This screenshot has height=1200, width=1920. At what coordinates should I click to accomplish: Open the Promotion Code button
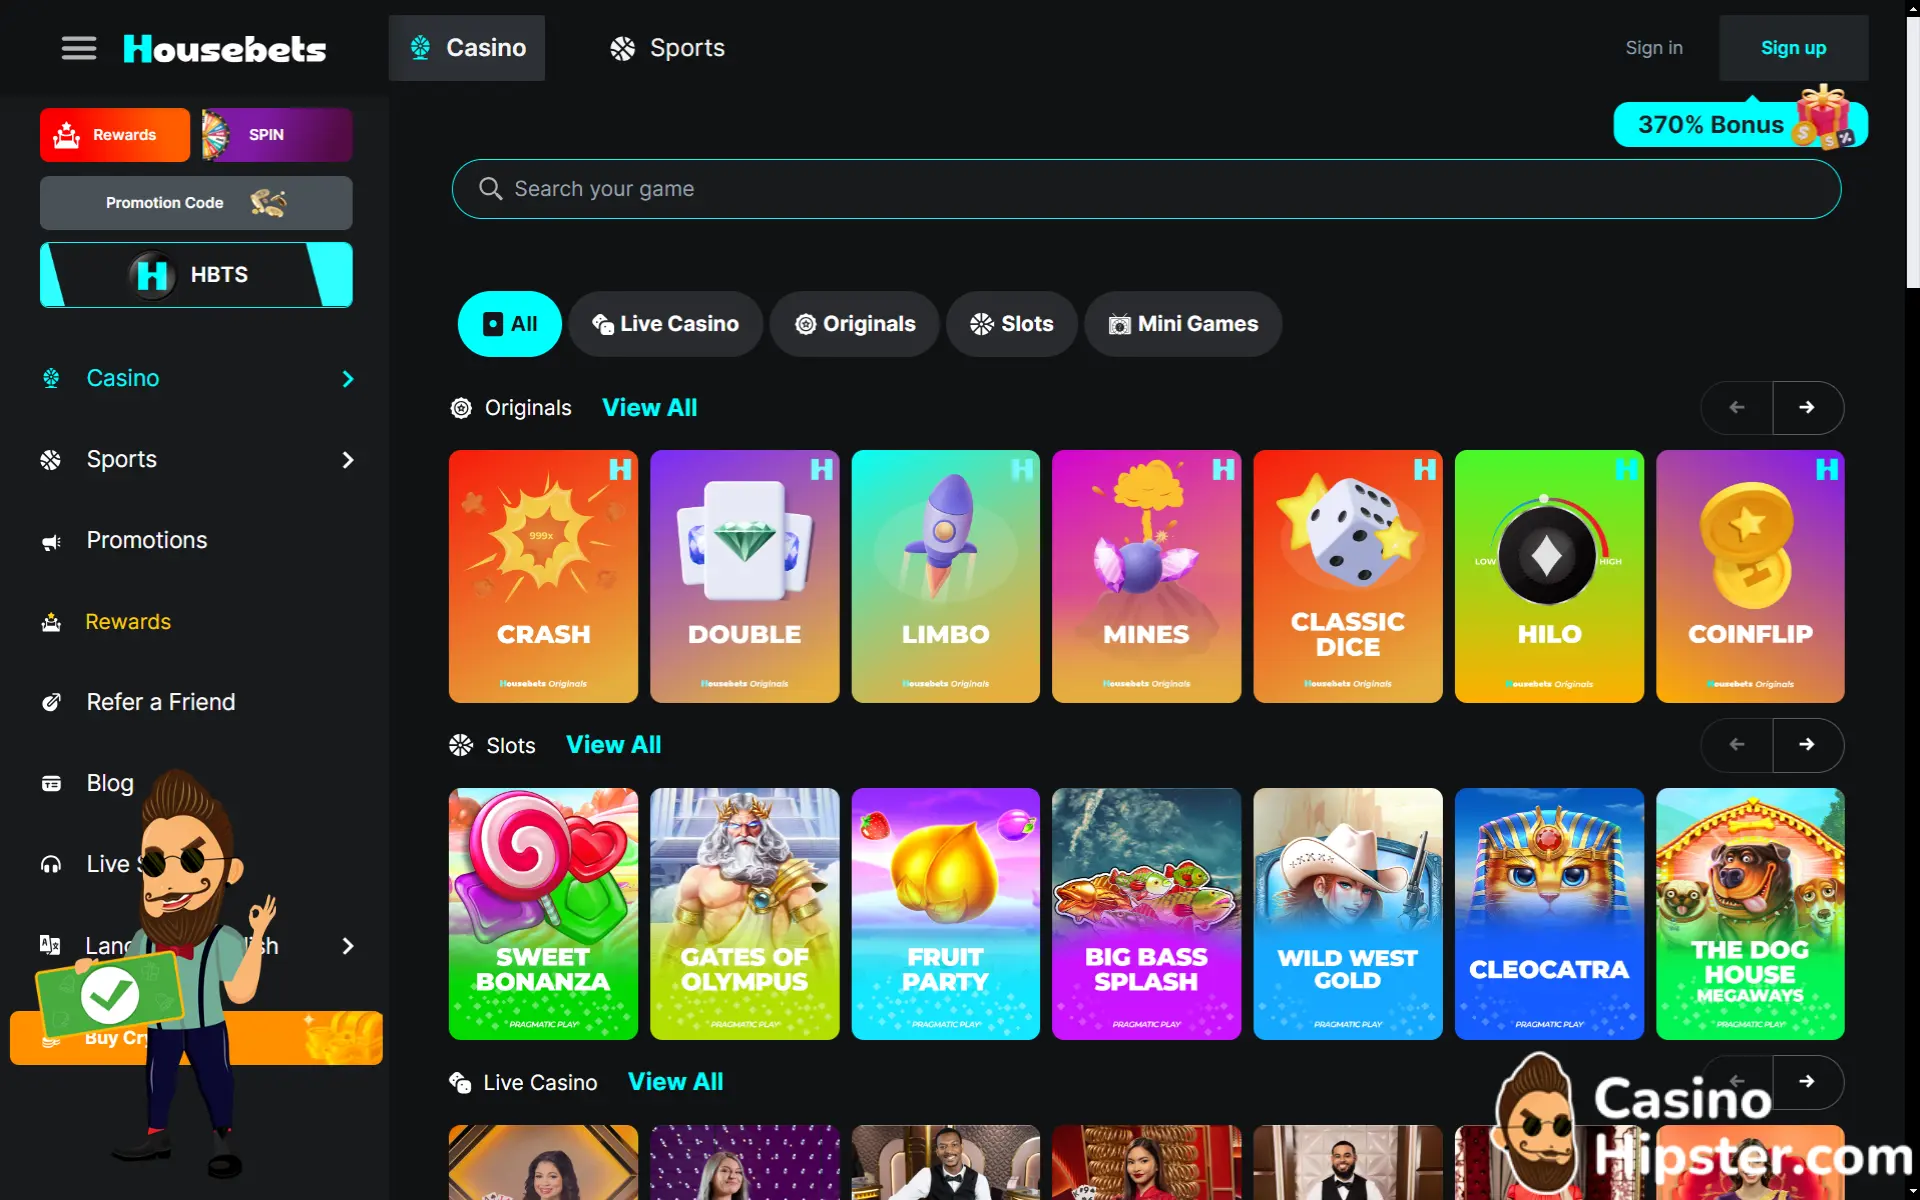196,203
